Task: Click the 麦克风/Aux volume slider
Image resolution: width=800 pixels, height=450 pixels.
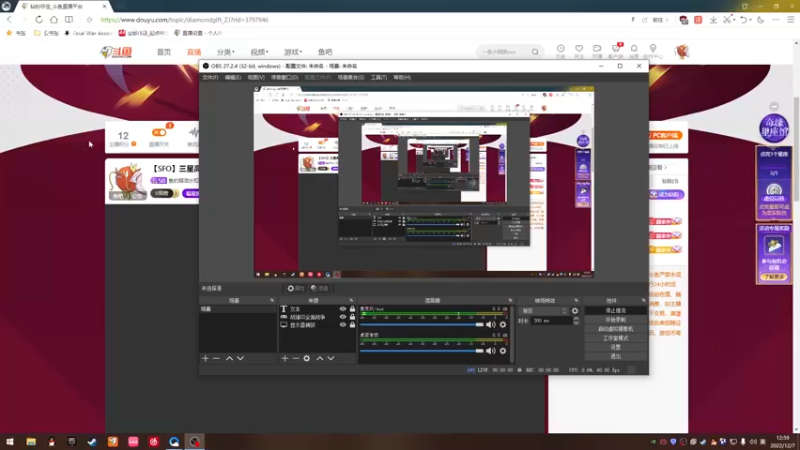Action: pos(422,324)
